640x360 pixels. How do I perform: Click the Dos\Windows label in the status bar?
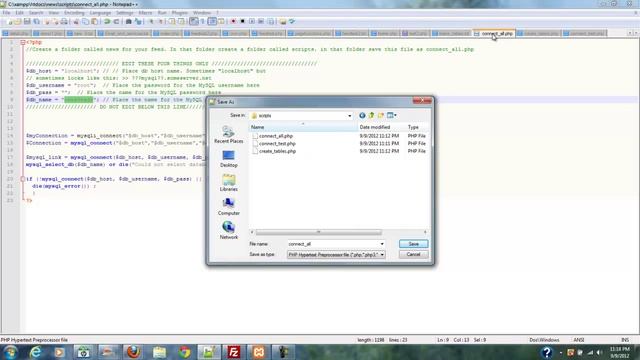pos(544,340)
